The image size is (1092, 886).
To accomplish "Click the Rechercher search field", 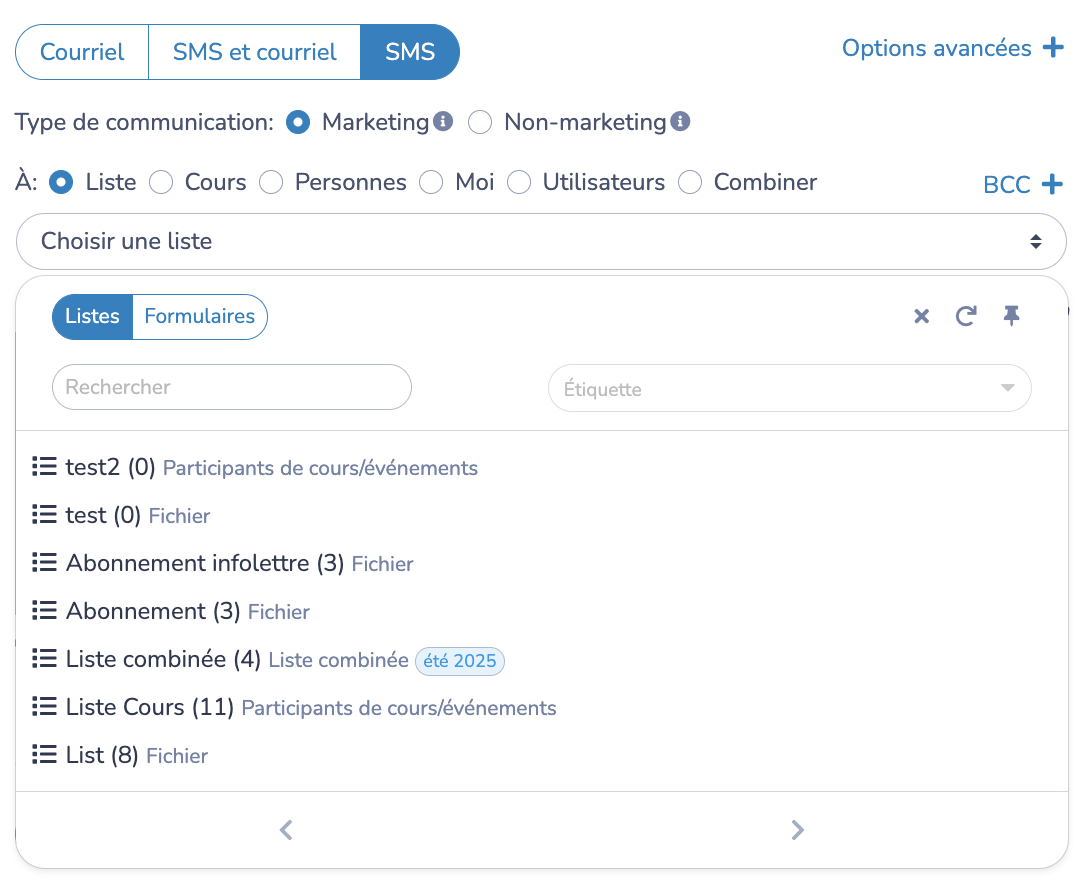I will [x=232, y=387].
